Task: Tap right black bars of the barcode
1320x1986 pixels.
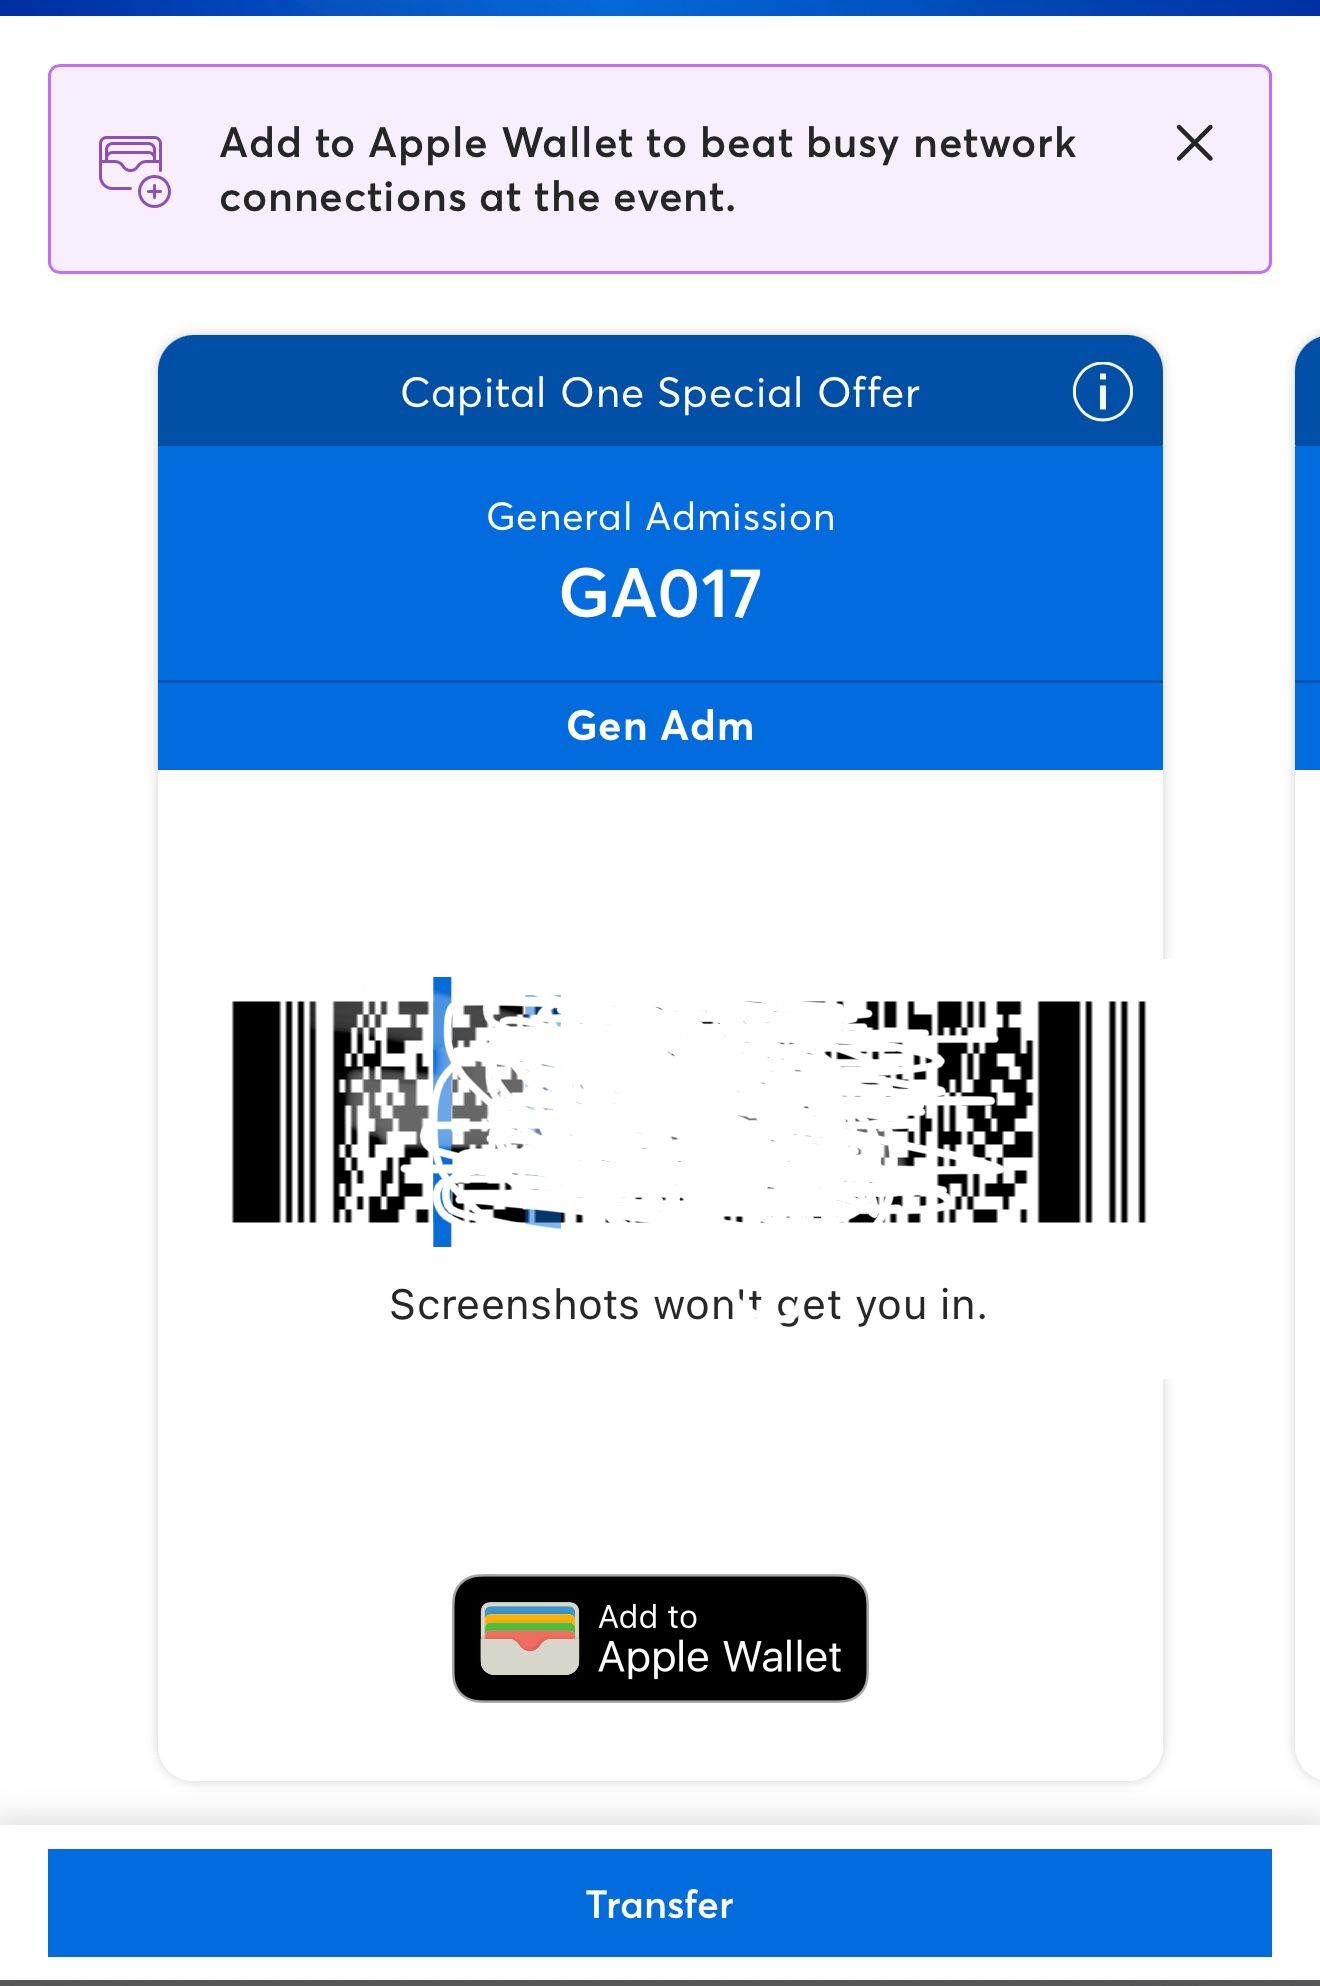Action: coord(1092,1112)
